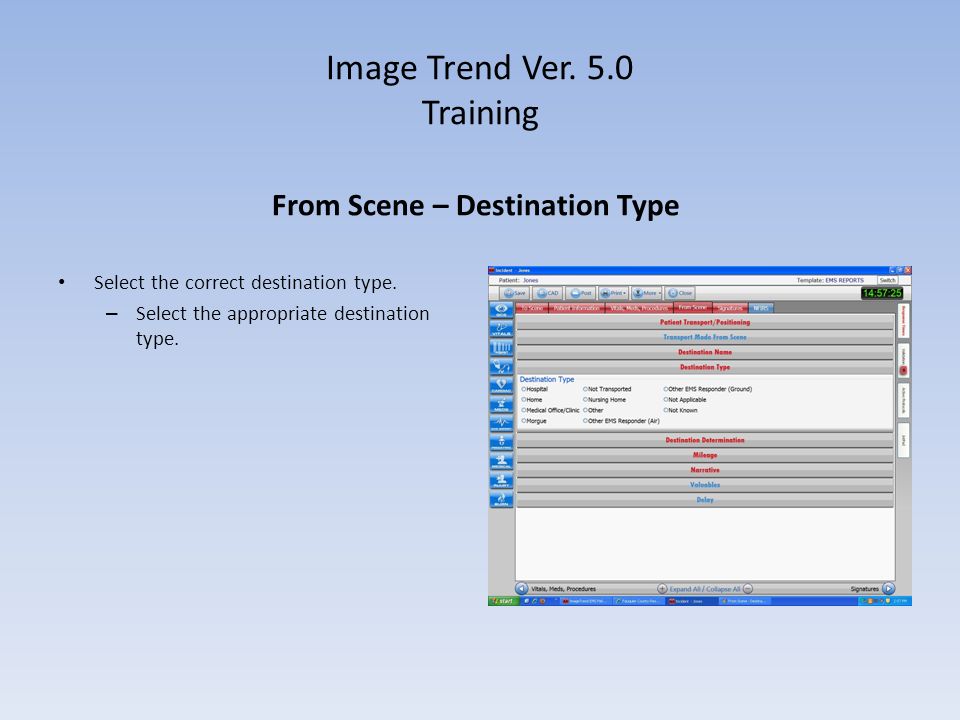The width and height of the screenshot is (960, 720).
Task: Open the Cardiac heart sidebar icon
Action: point(501,385)
